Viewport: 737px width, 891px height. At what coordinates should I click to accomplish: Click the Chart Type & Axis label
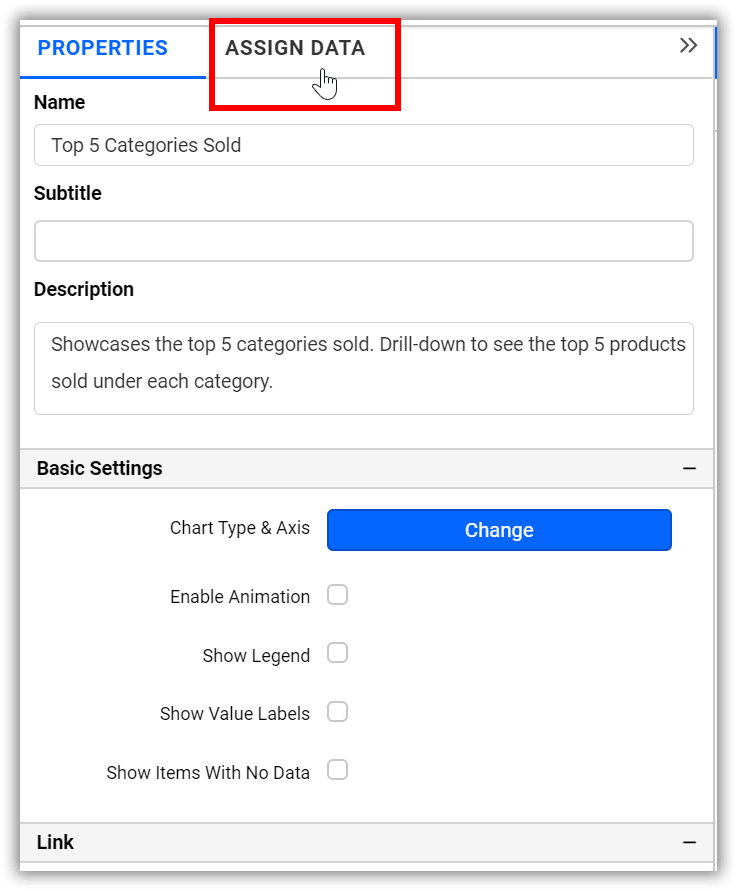(240, 528)
